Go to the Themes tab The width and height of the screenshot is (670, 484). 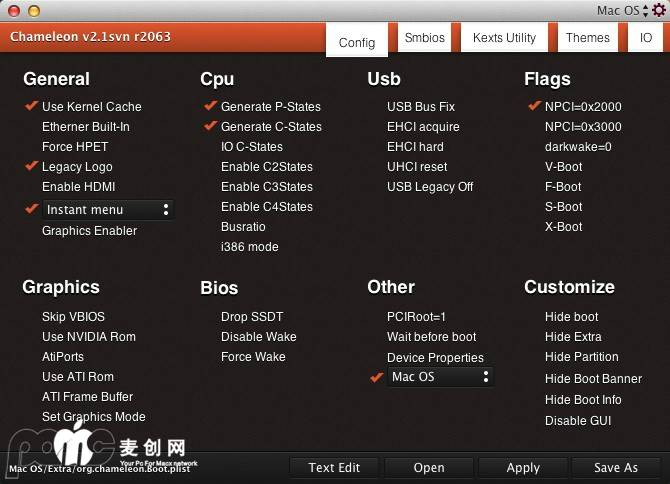[x=587, y=38]
